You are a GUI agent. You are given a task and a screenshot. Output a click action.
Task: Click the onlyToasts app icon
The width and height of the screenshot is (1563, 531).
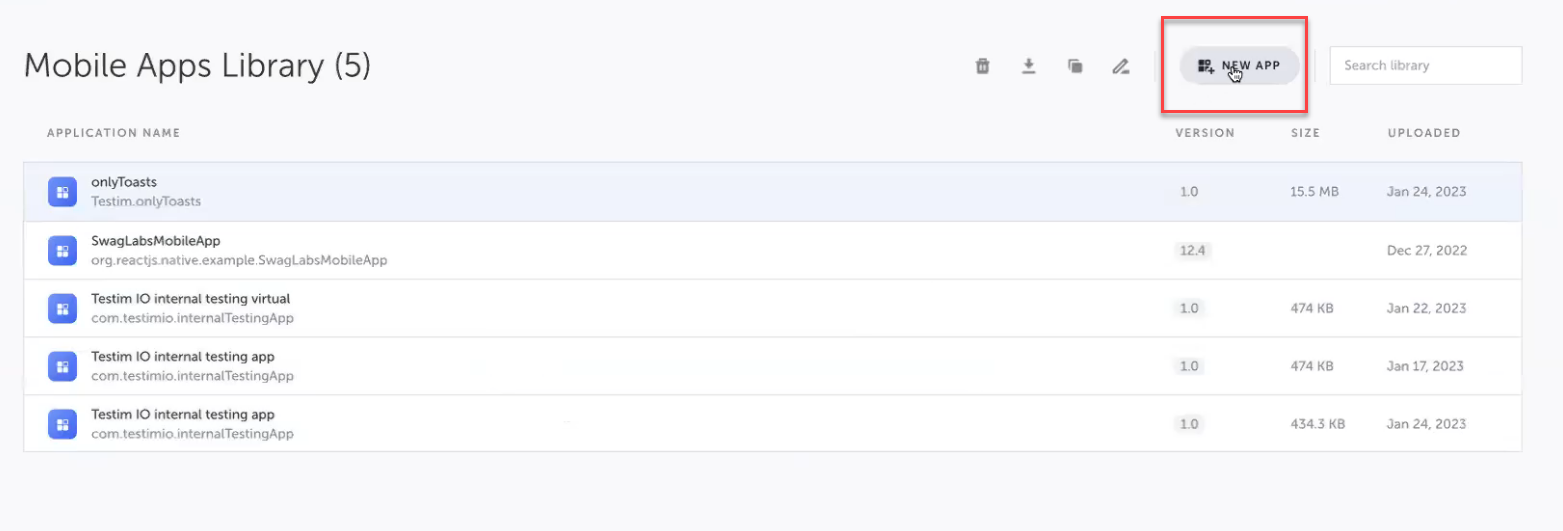(62, 192)
